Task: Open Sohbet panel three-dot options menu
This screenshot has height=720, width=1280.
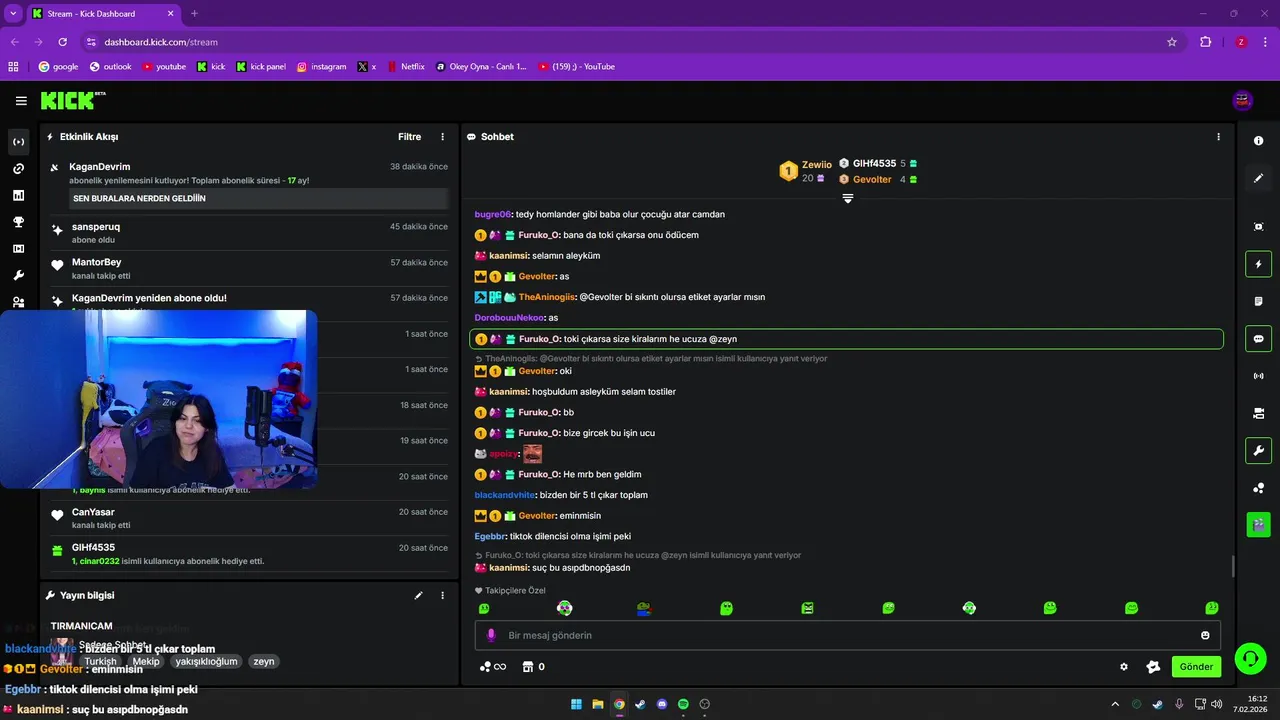Action: click(x=1218, y=137)
